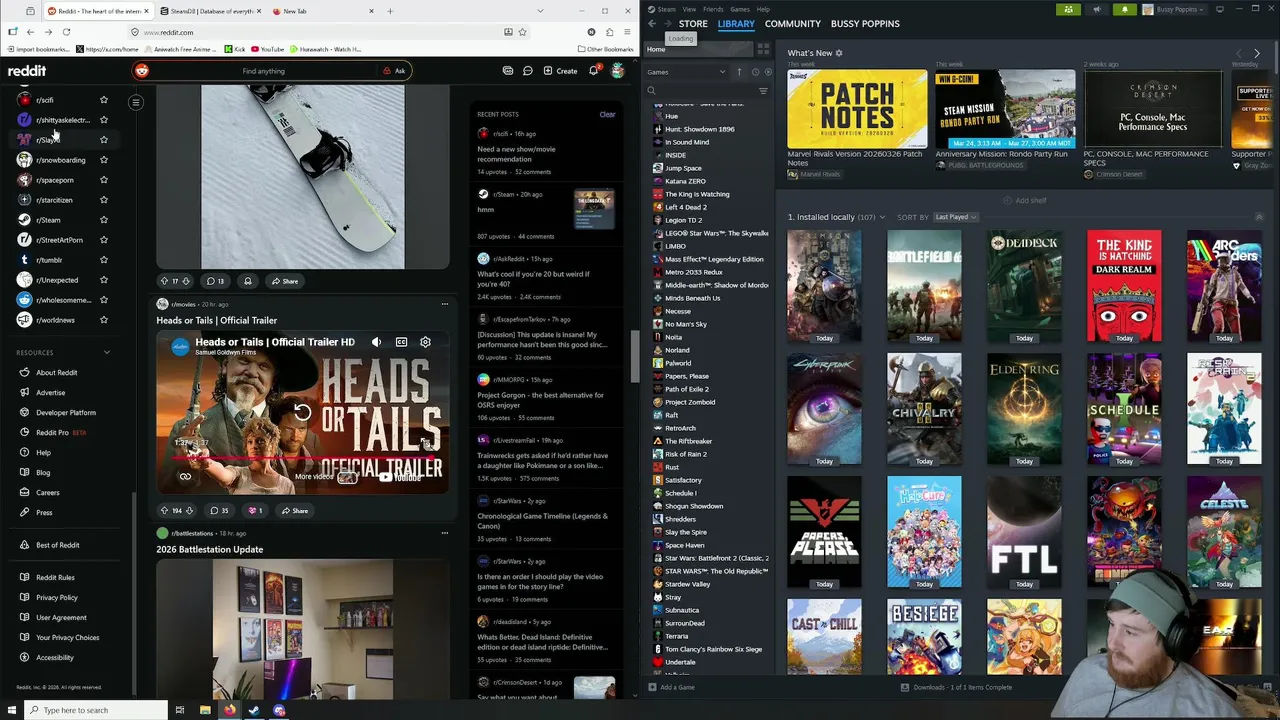This screenshot has height=720, width=1280.
Task: Open Reddit notifications bell
Action: click(593, 71)
